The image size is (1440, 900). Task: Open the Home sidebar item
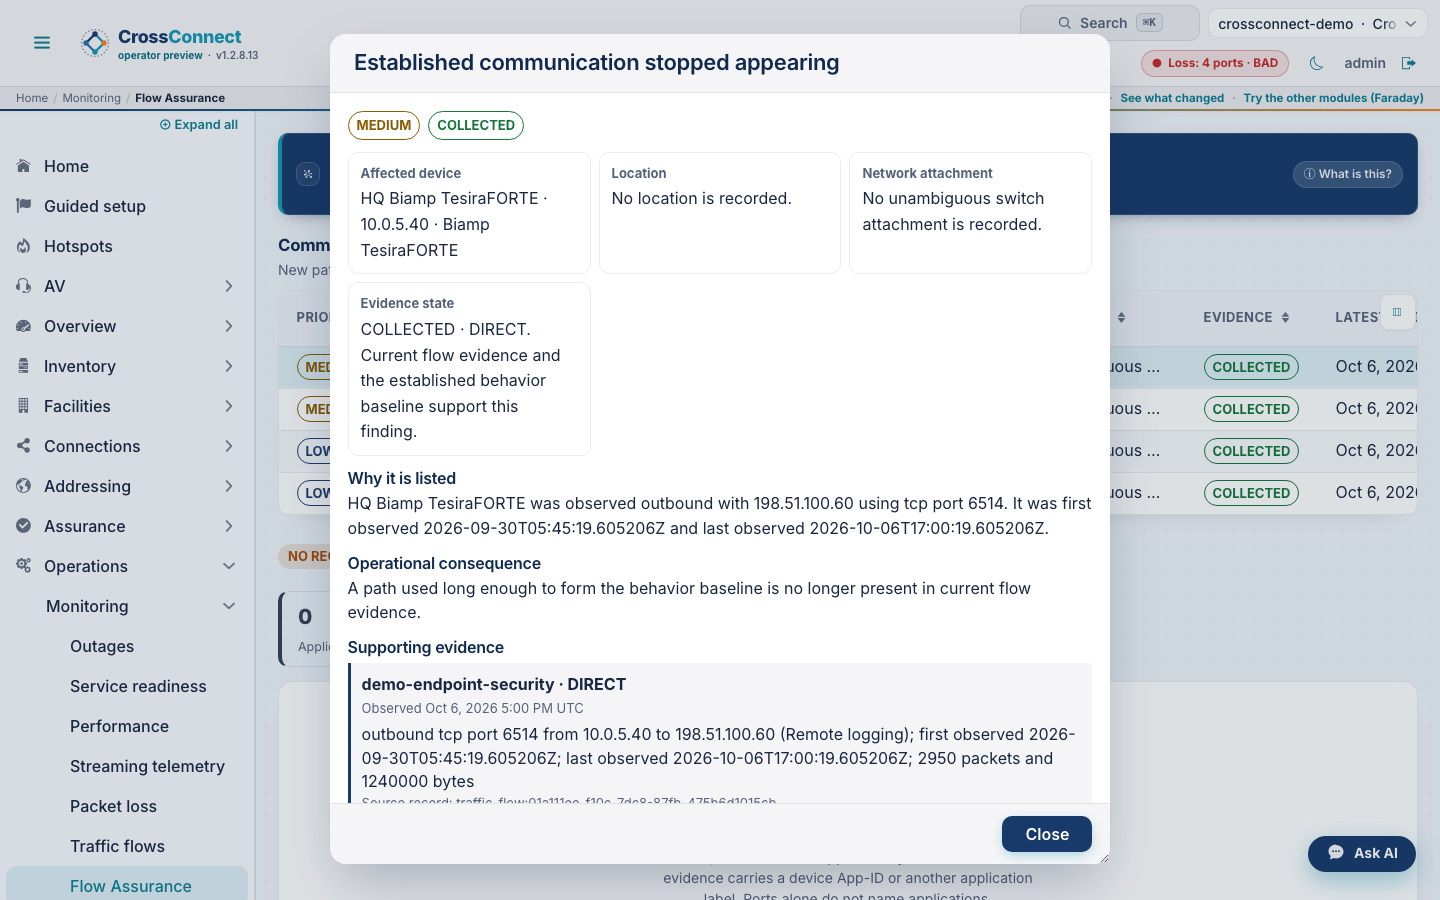click(127, 166)
